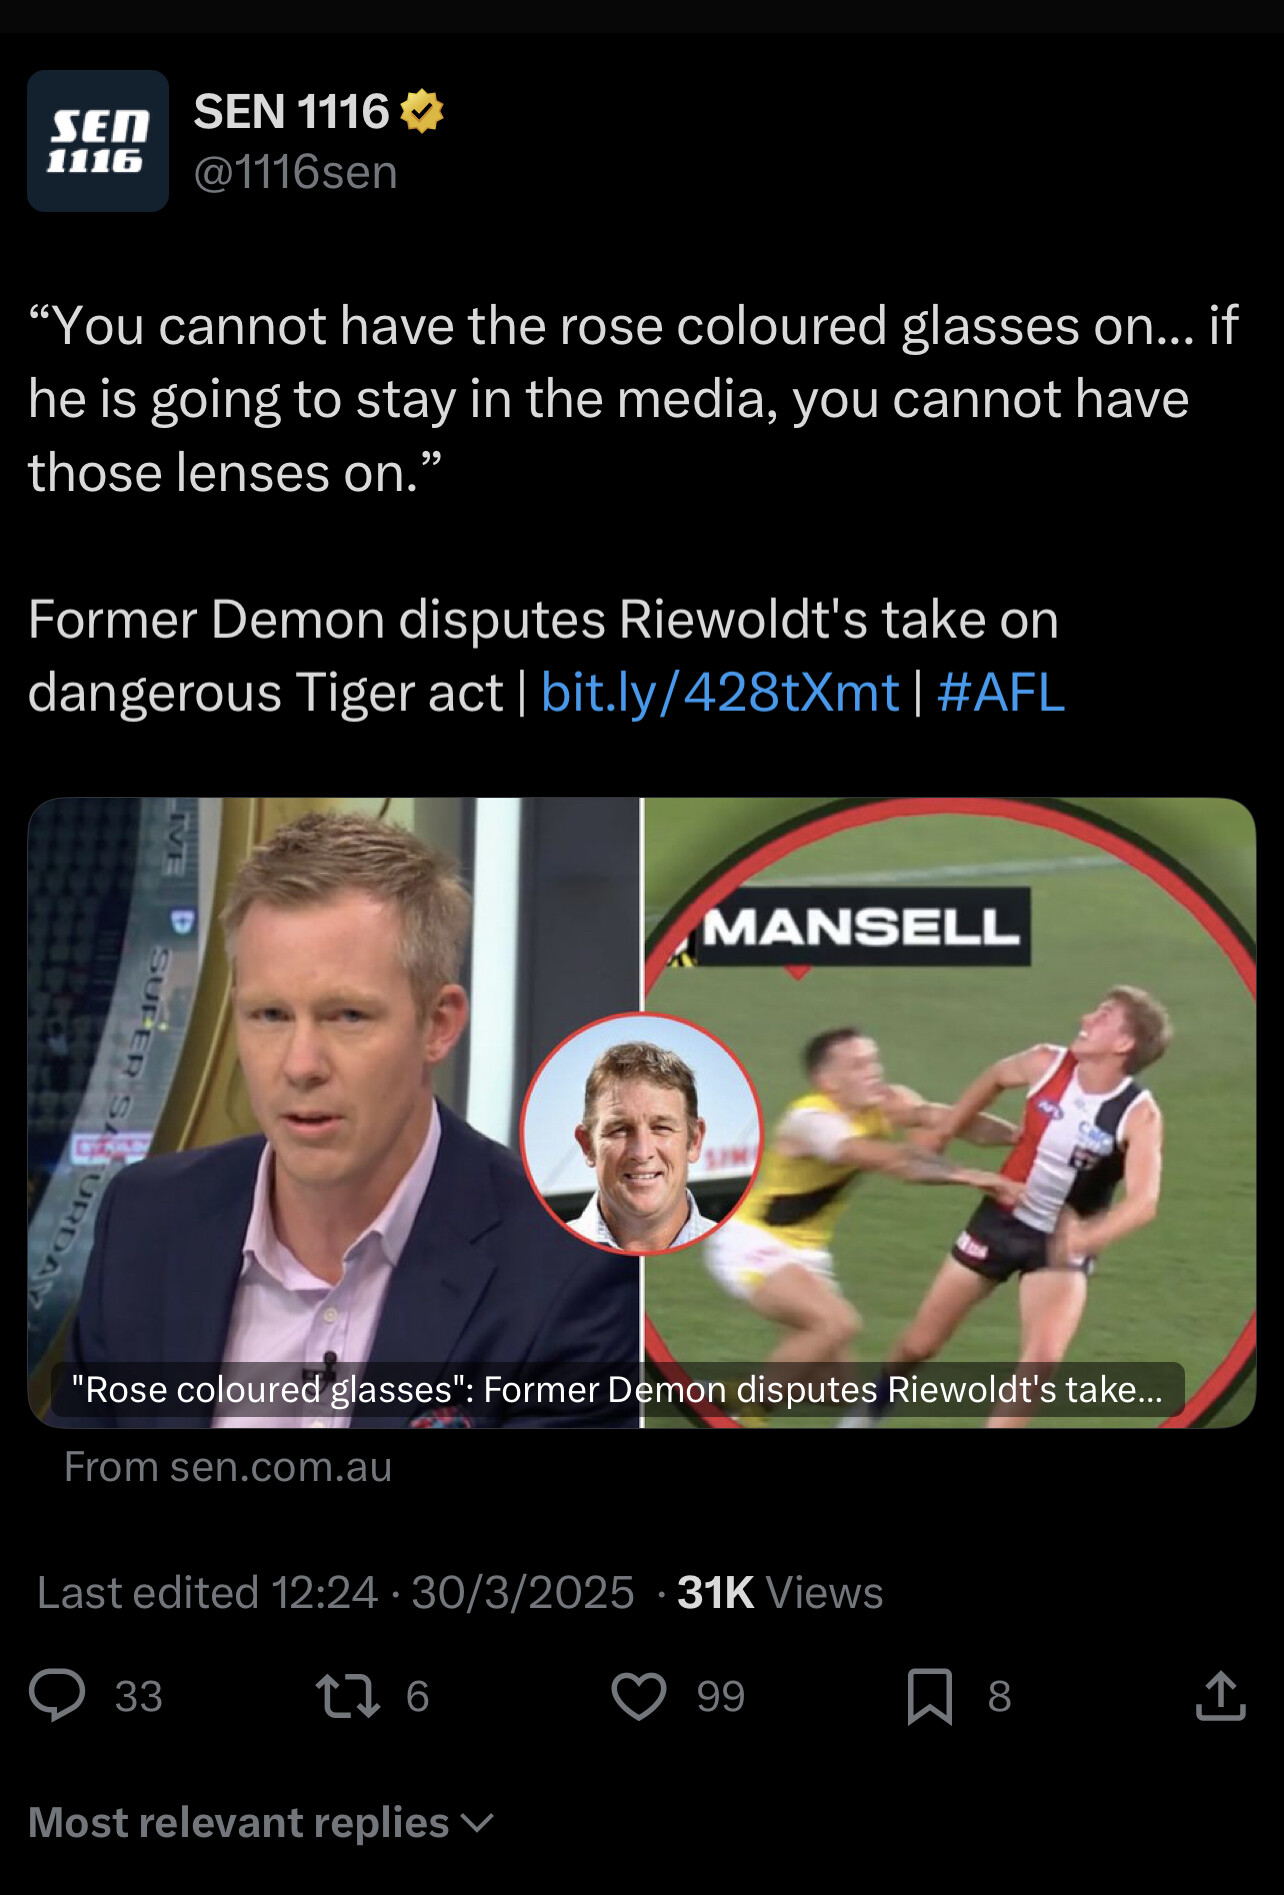Open the share upload icon
Image resolution: width=1284 pixels, height=1895 pixels.
(1220, 1695)
